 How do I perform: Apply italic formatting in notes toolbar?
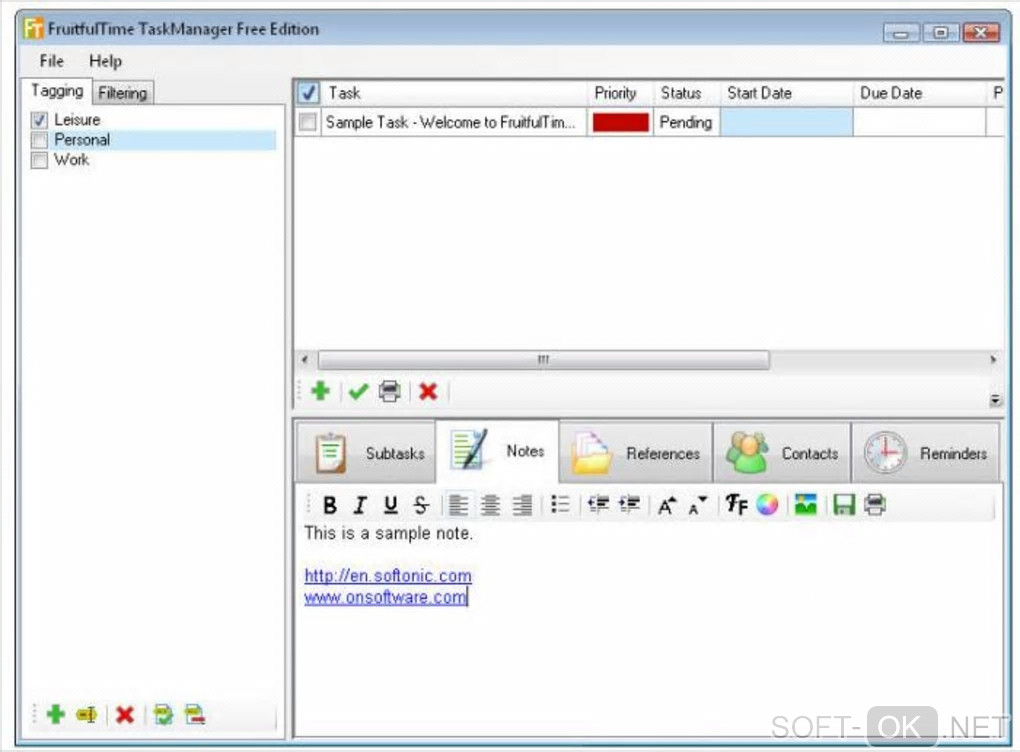tap(360, 505)
